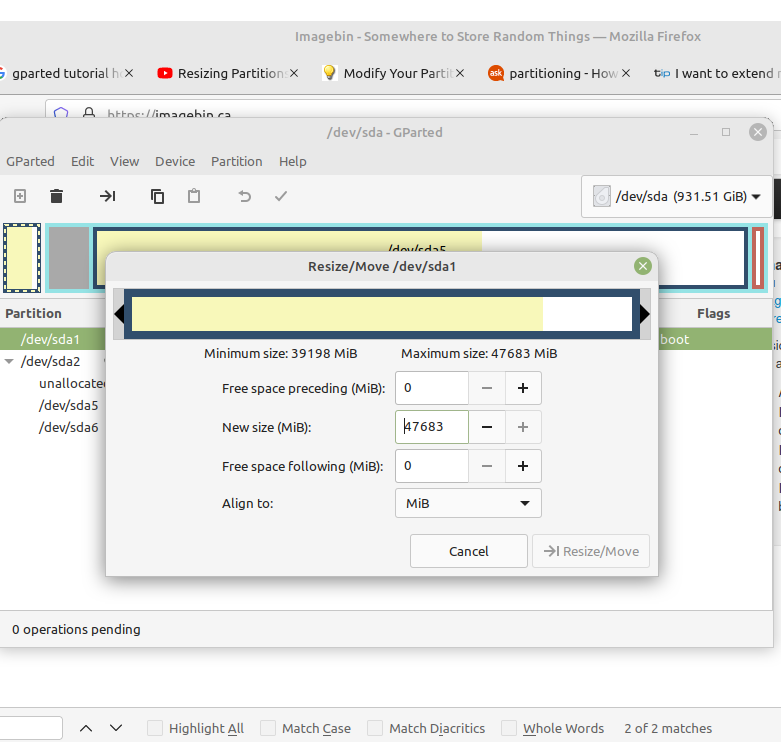Screen dimensions: 781x742
Task: Toggle Match Diacritics checkbox in find bar
Action: click(375, 728)
